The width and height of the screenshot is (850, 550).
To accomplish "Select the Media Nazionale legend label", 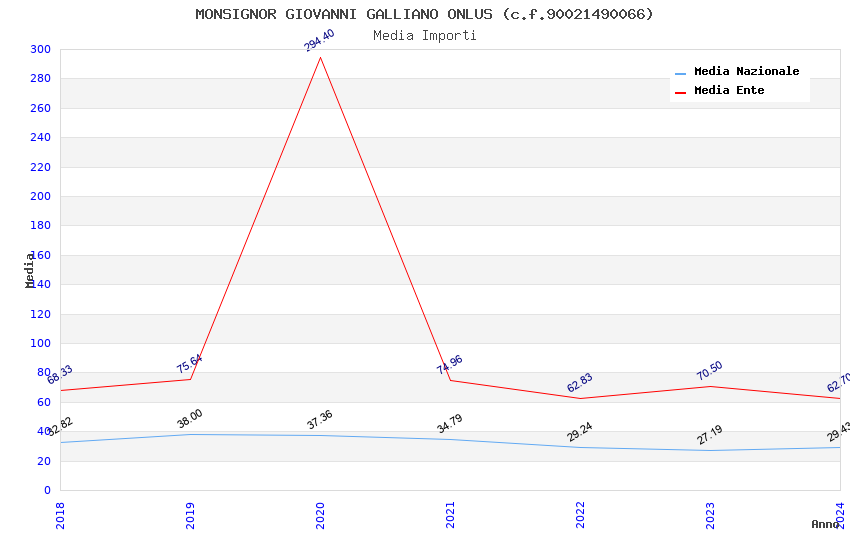I will (x=746, y=71).
